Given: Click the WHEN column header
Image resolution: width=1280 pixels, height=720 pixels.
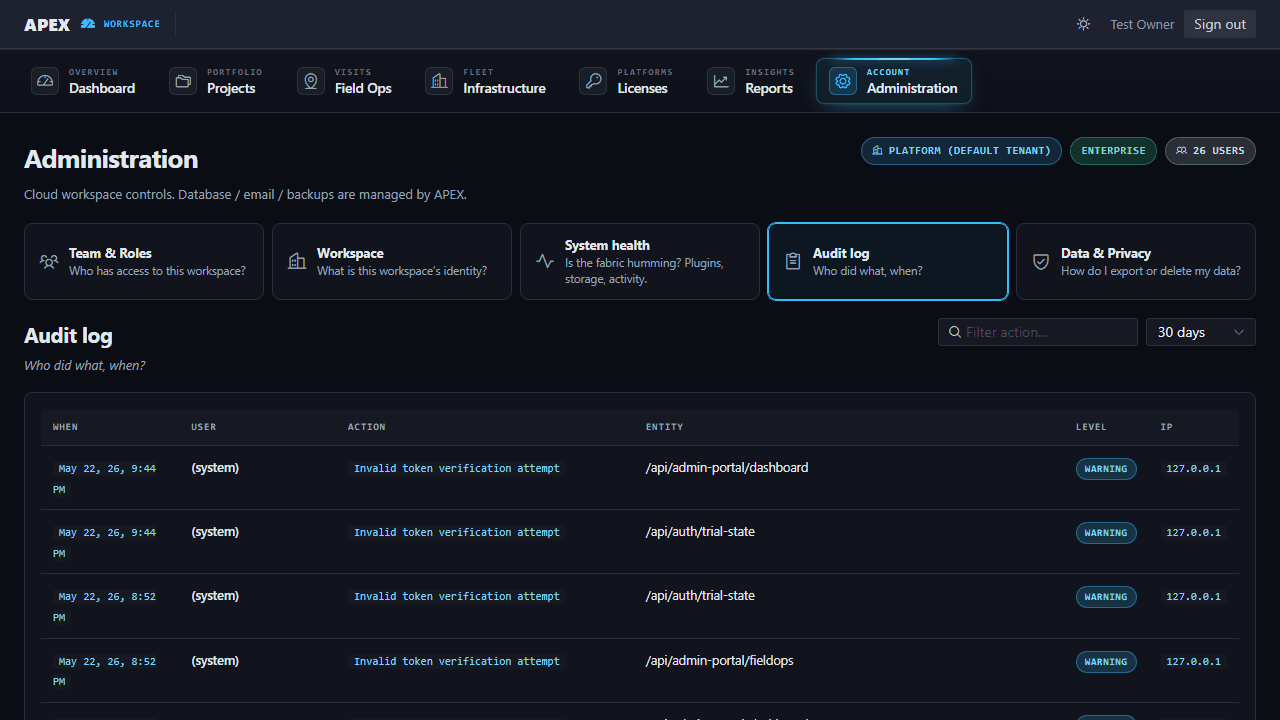Looking at the screenshot, I should (x=65, y=427).
